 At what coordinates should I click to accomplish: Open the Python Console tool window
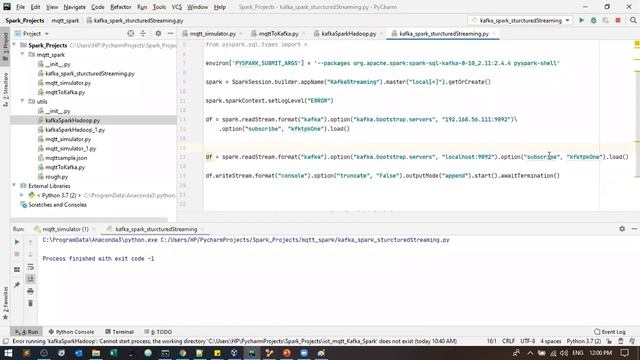coord(71,332)
